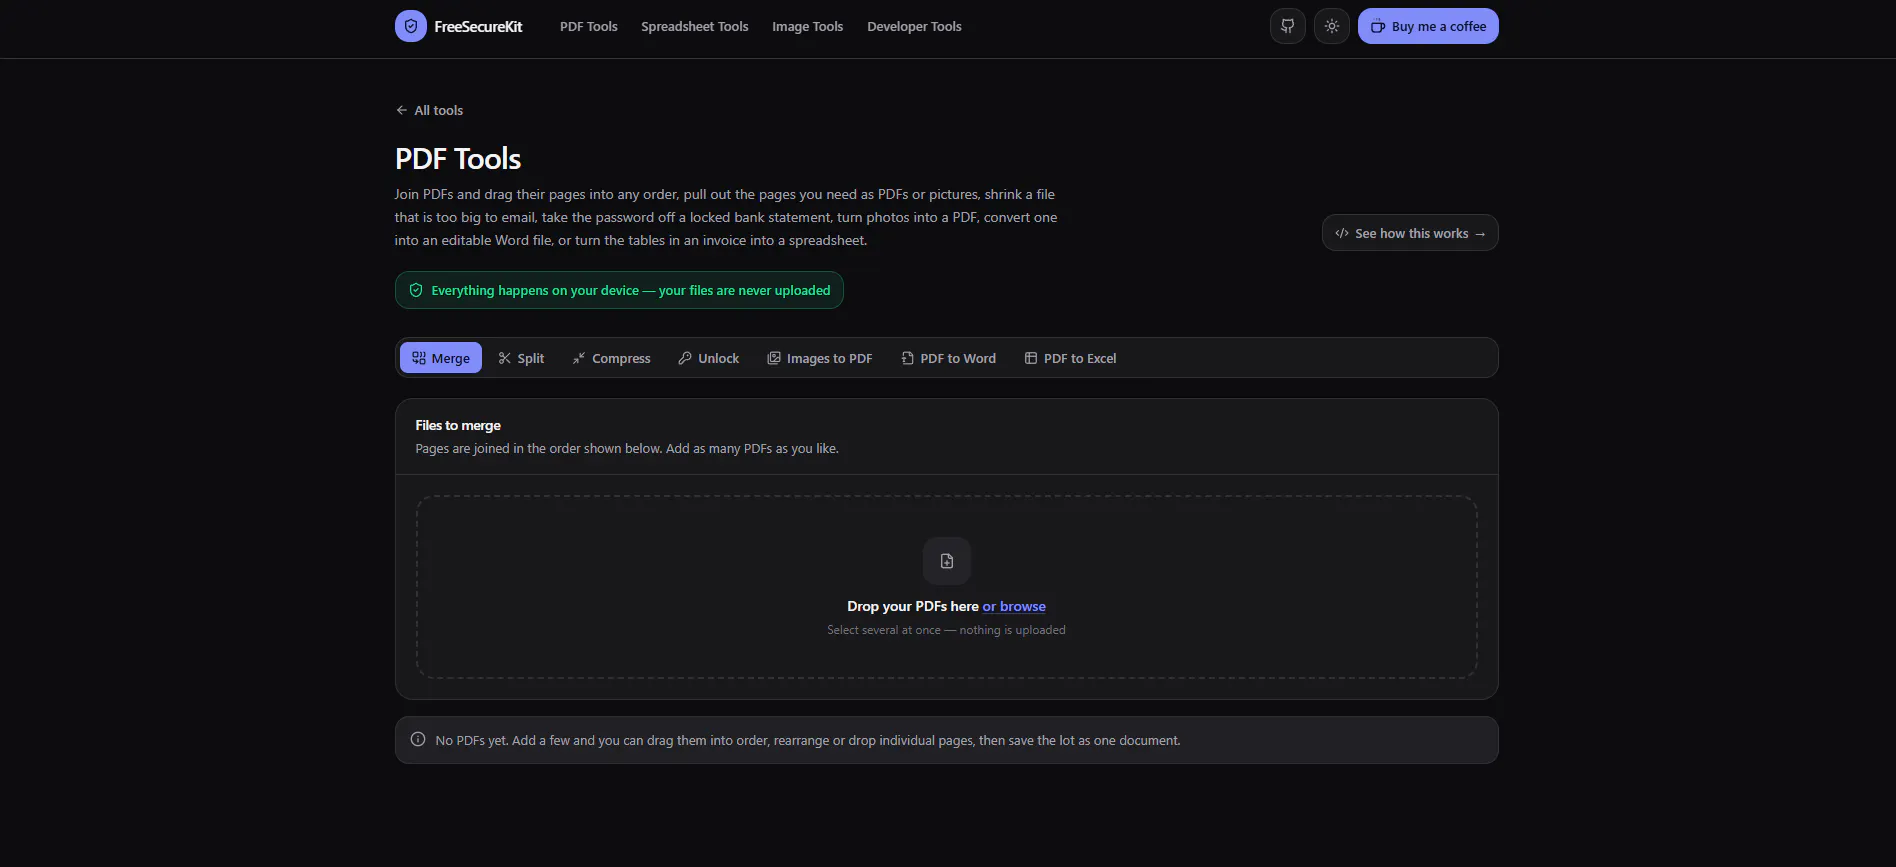Select the Merge tab
1896x867 pixels.
click(x=441, y=358)
